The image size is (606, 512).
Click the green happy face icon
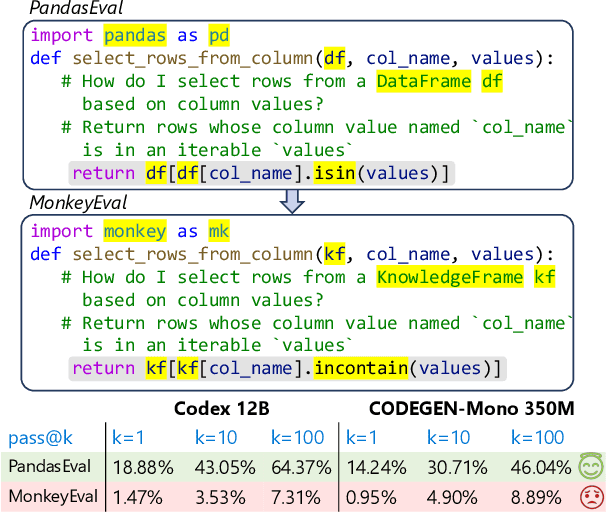pos(587,467)
